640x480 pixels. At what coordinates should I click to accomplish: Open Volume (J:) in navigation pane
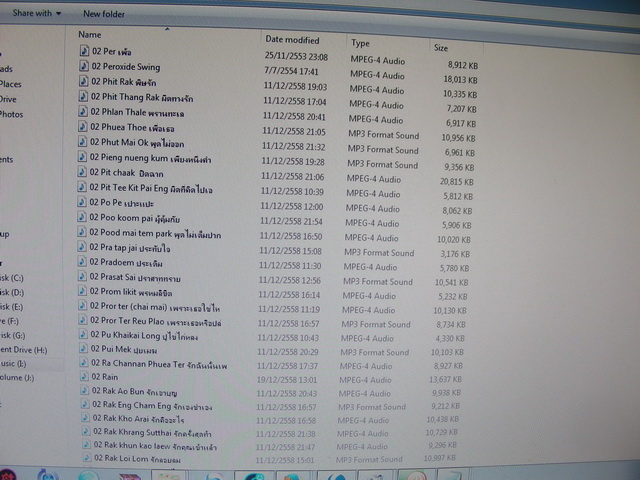tap(17, 378)
